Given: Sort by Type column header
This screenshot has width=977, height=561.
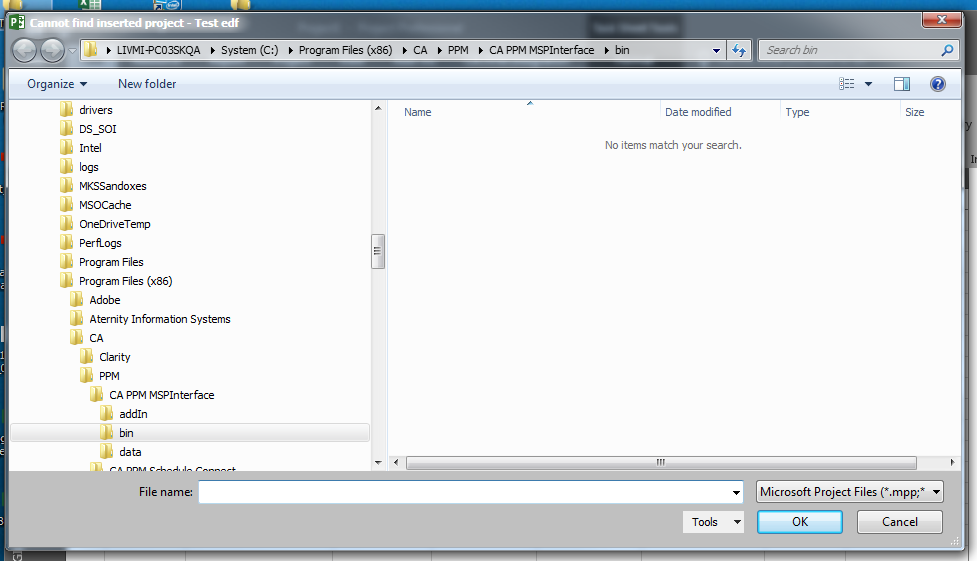Looking at the screenshot, I should tap(797, 112).
